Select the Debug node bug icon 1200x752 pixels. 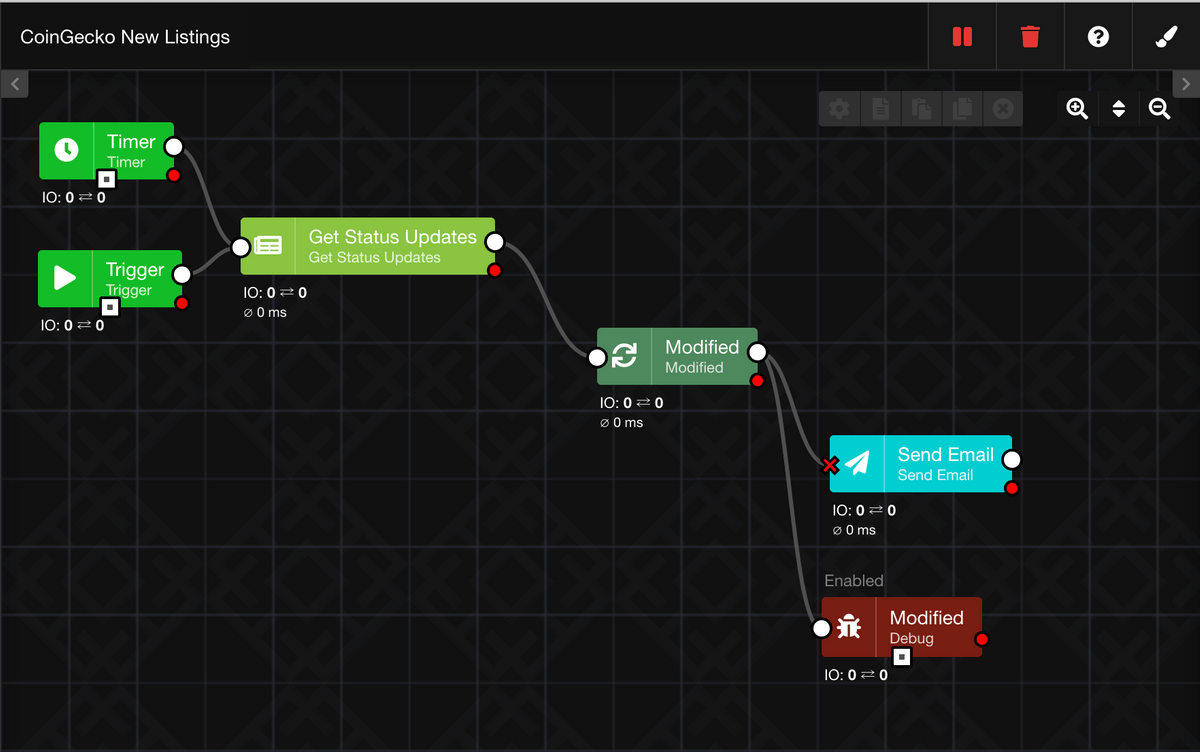tap(848, 627)
